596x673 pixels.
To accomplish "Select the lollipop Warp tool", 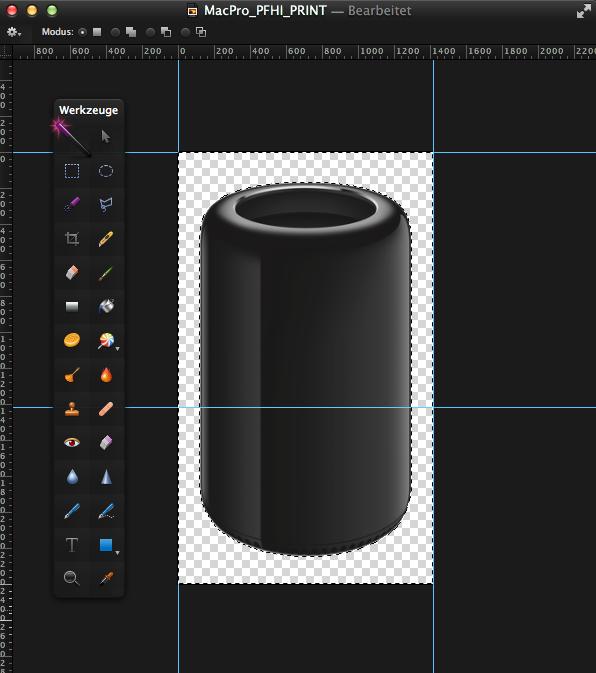I will (x=106, y=340).
